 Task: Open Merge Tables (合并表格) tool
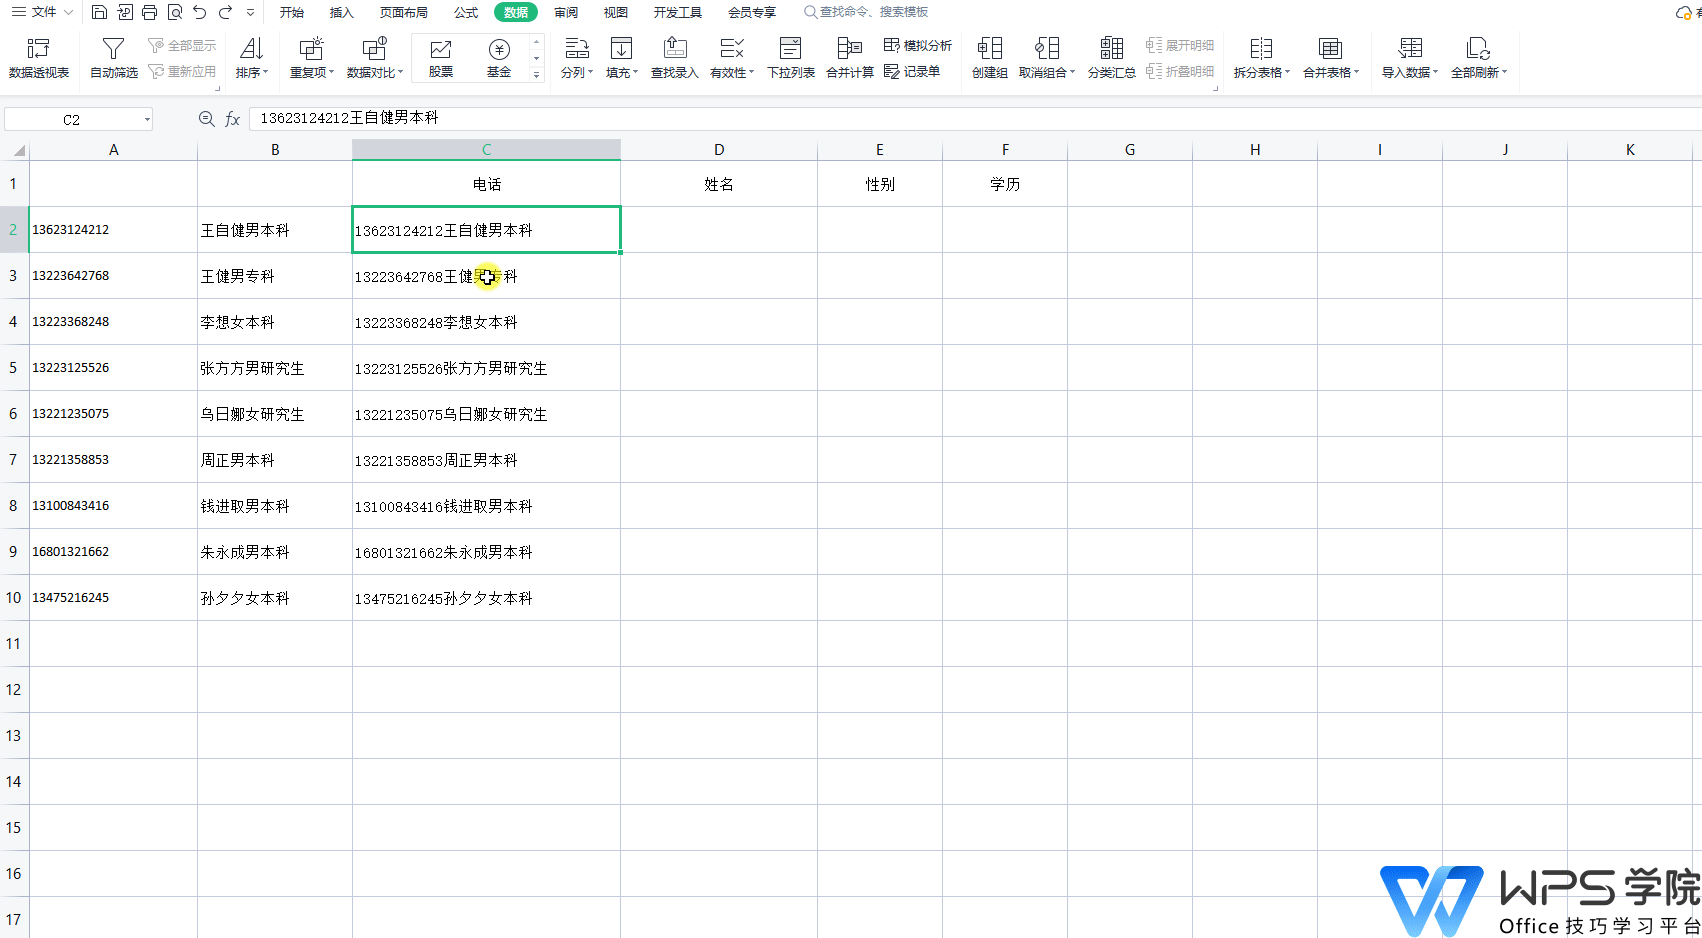pos(1330,58)
